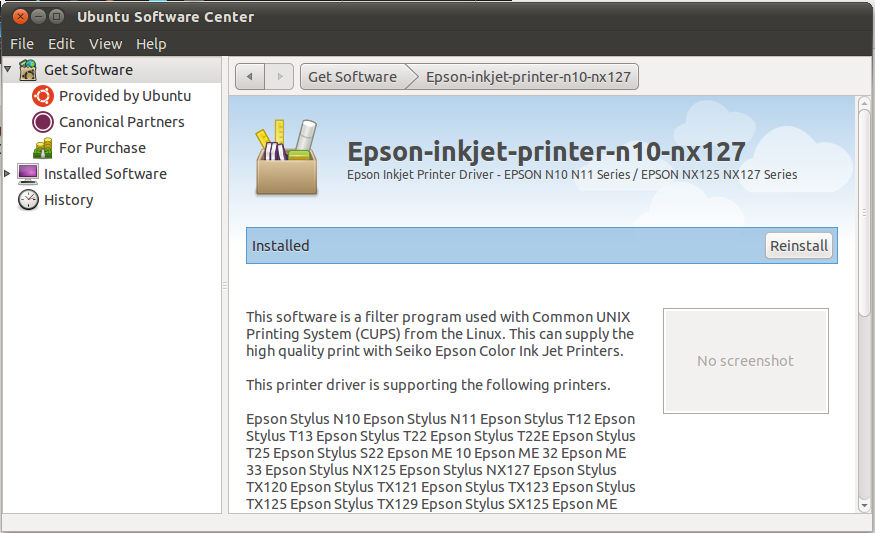Expand the Installed Software tree section
This screenshot has height=533, width=875.
[x=7, y=174]
